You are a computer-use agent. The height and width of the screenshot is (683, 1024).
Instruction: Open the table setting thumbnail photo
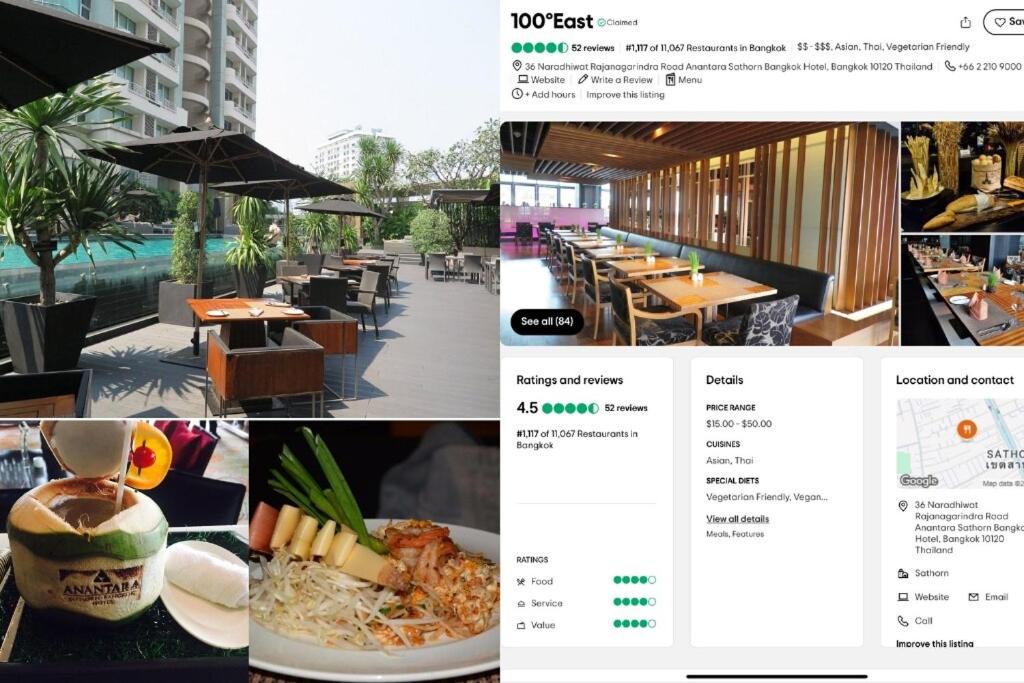pos(963,291)
